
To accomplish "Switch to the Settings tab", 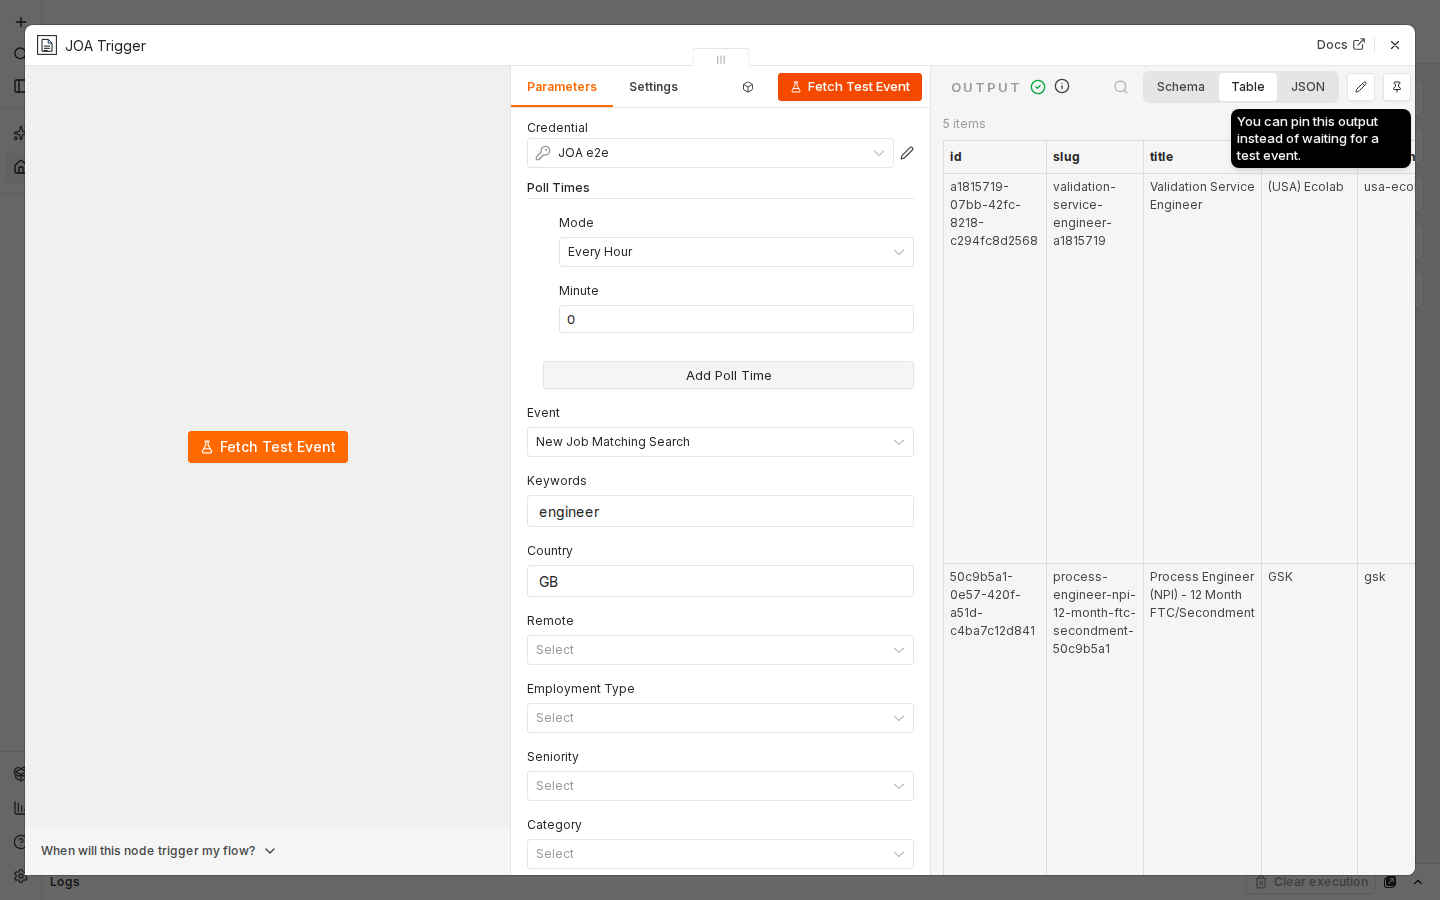I will tap(653, 87).
